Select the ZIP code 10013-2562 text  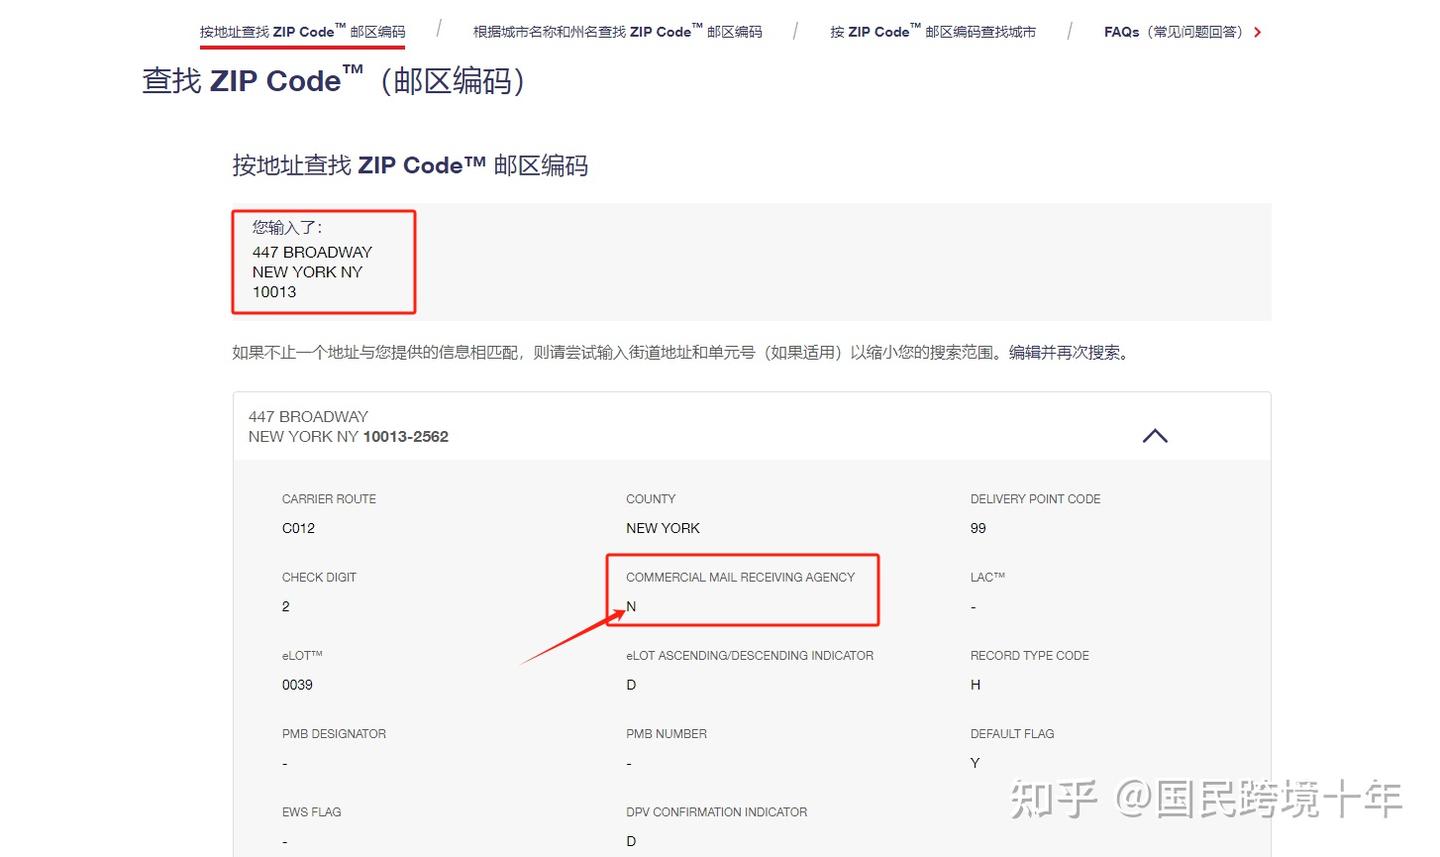click(x=405, y=437)
